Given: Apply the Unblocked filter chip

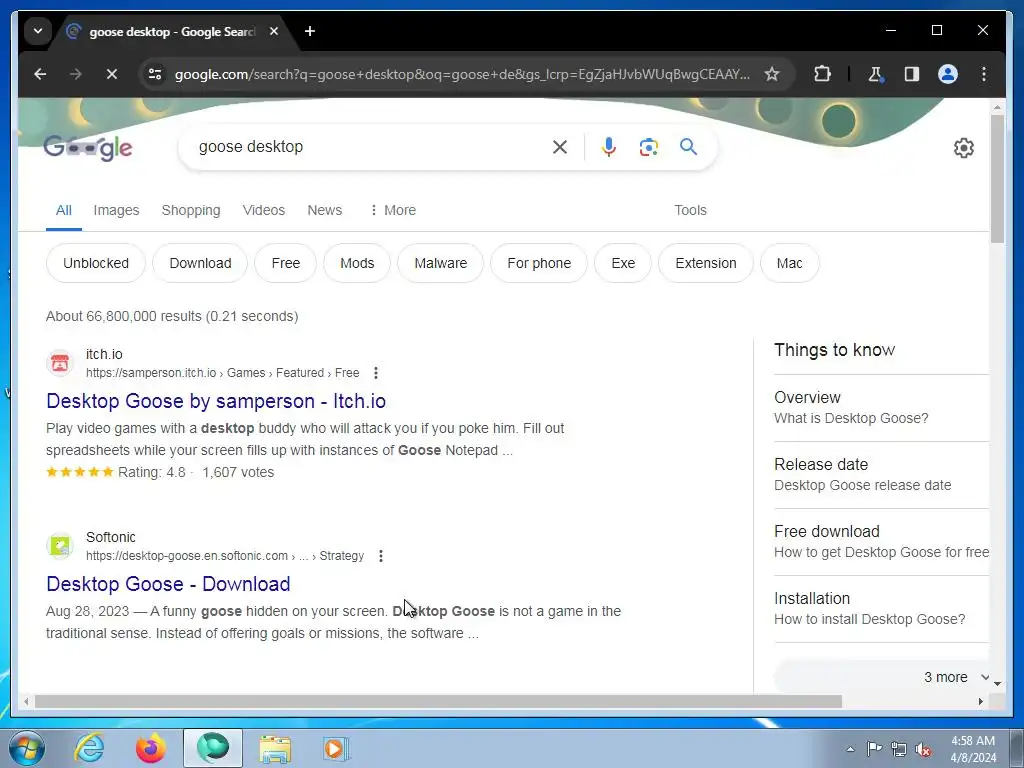Looking at the screenshot, I should (96, 263).
